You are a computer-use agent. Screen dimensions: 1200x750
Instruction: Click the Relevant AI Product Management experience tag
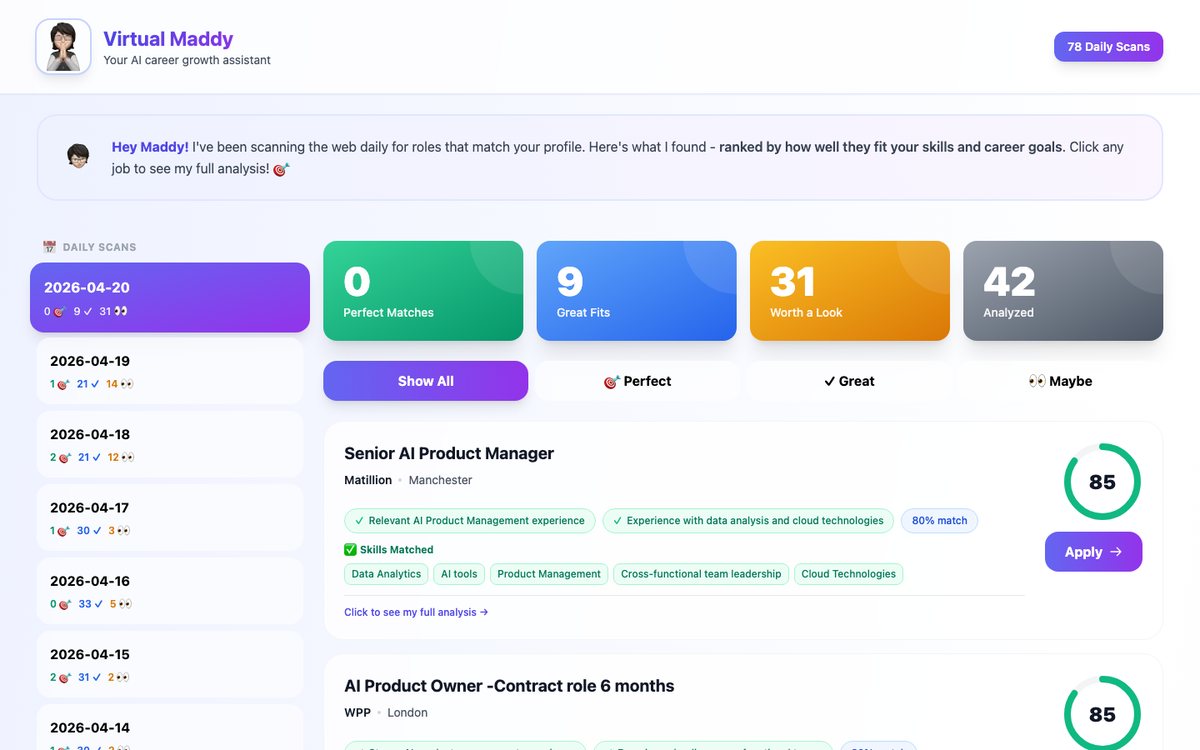click(x=469, y=521)
